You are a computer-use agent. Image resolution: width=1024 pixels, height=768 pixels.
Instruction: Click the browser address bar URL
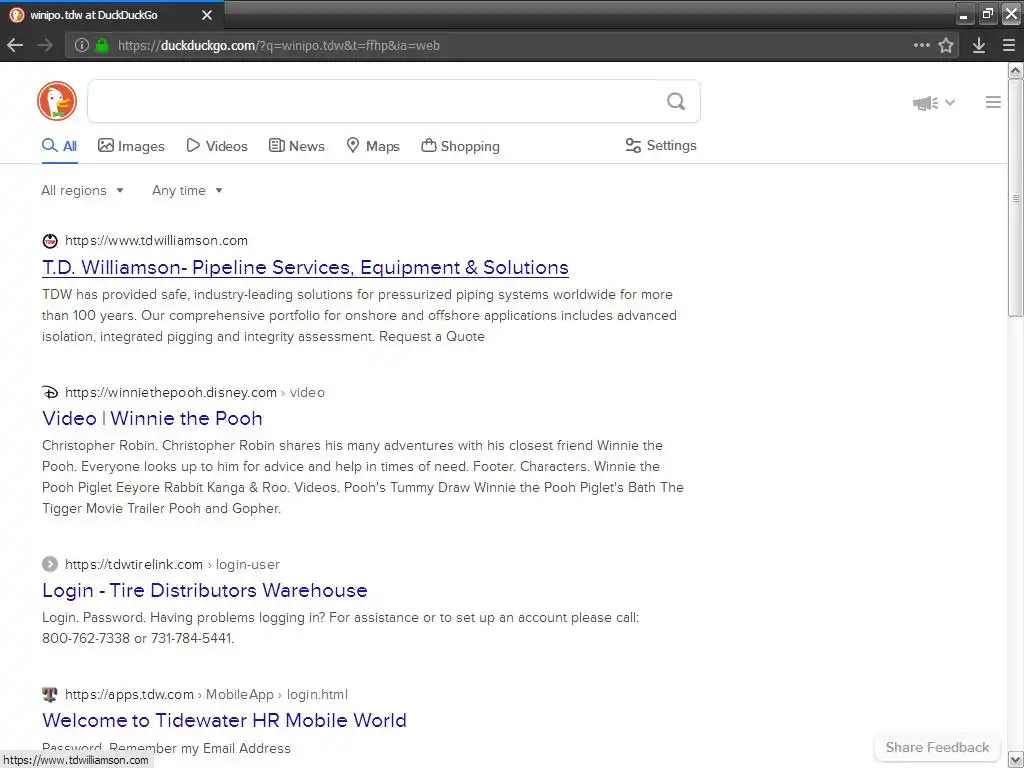pyautogui.click(x=279, y=46)
